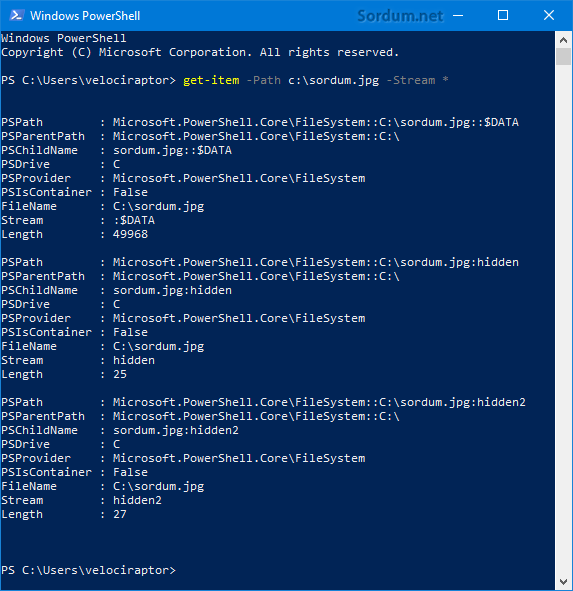Screen dimensions: 573x591
Task: Click PSPath value ending with 'jpg:hidden2'
Action: point(319,402)
